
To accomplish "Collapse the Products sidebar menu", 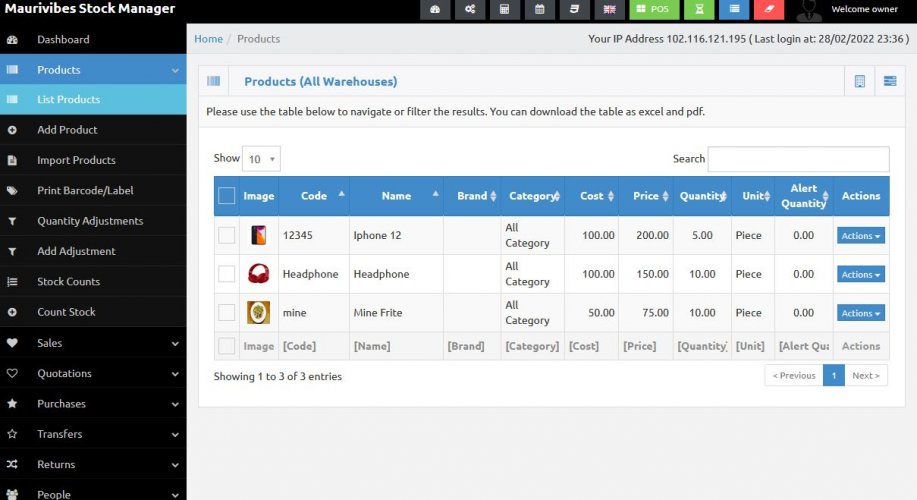I will 93,70.
